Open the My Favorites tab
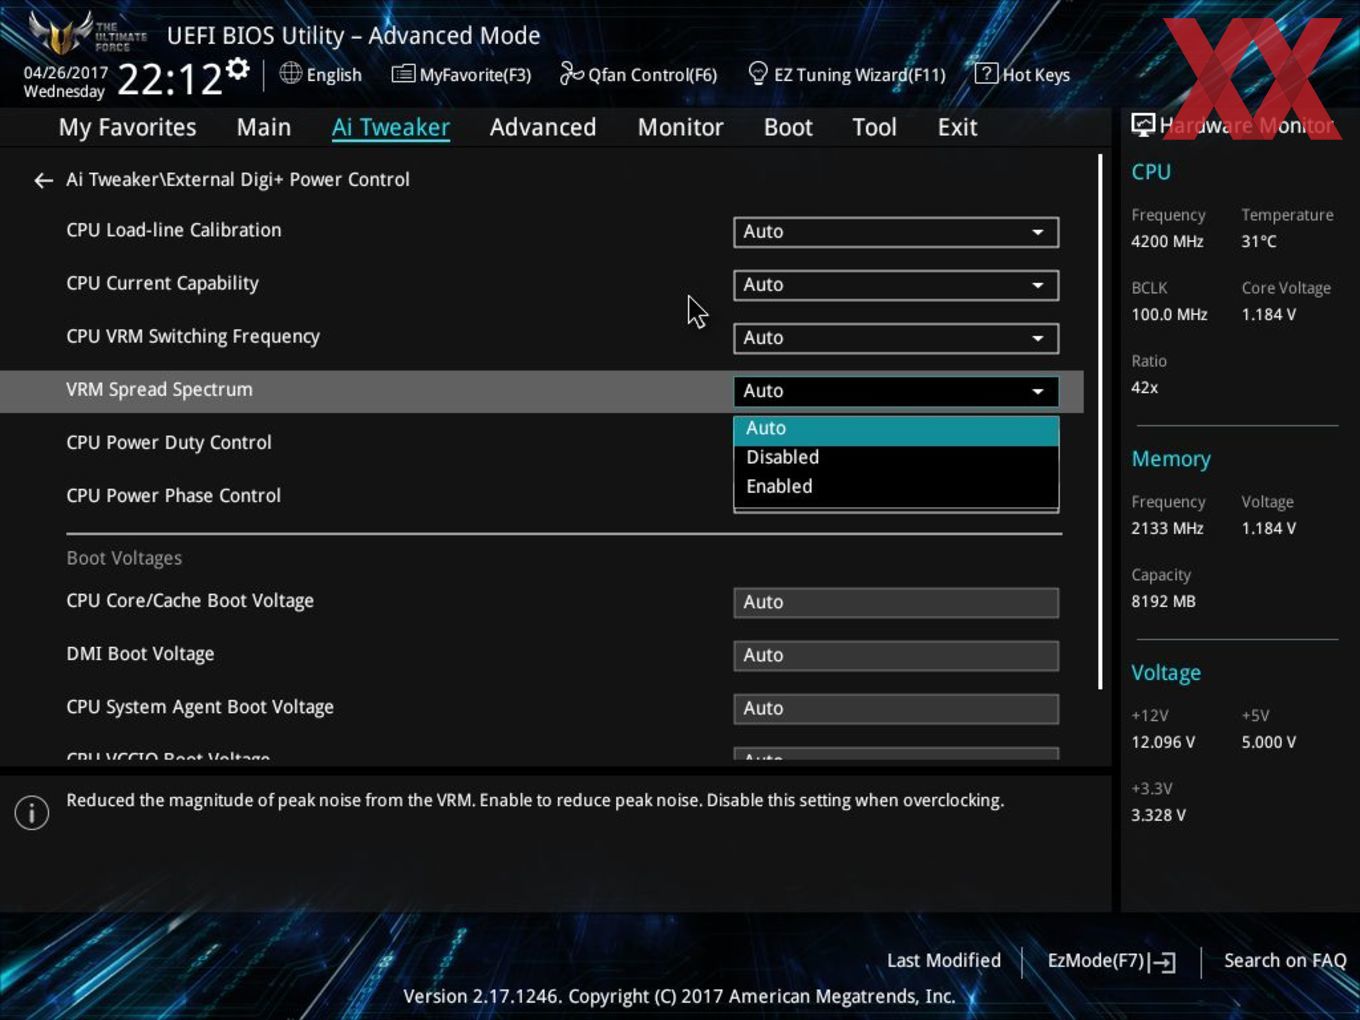The width and height of the screenshot is (1360, 1020). click(x=127, y=128)
